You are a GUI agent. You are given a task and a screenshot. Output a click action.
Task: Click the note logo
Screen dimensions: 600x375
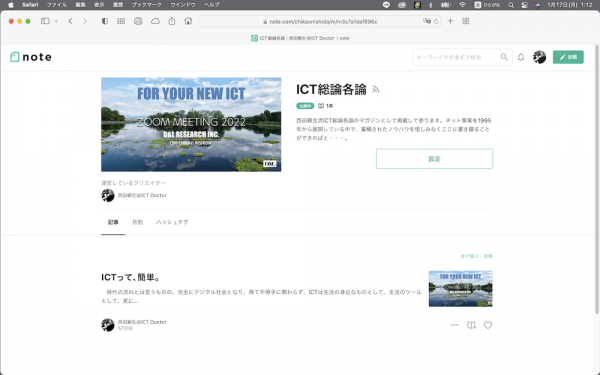pos(31,57)
